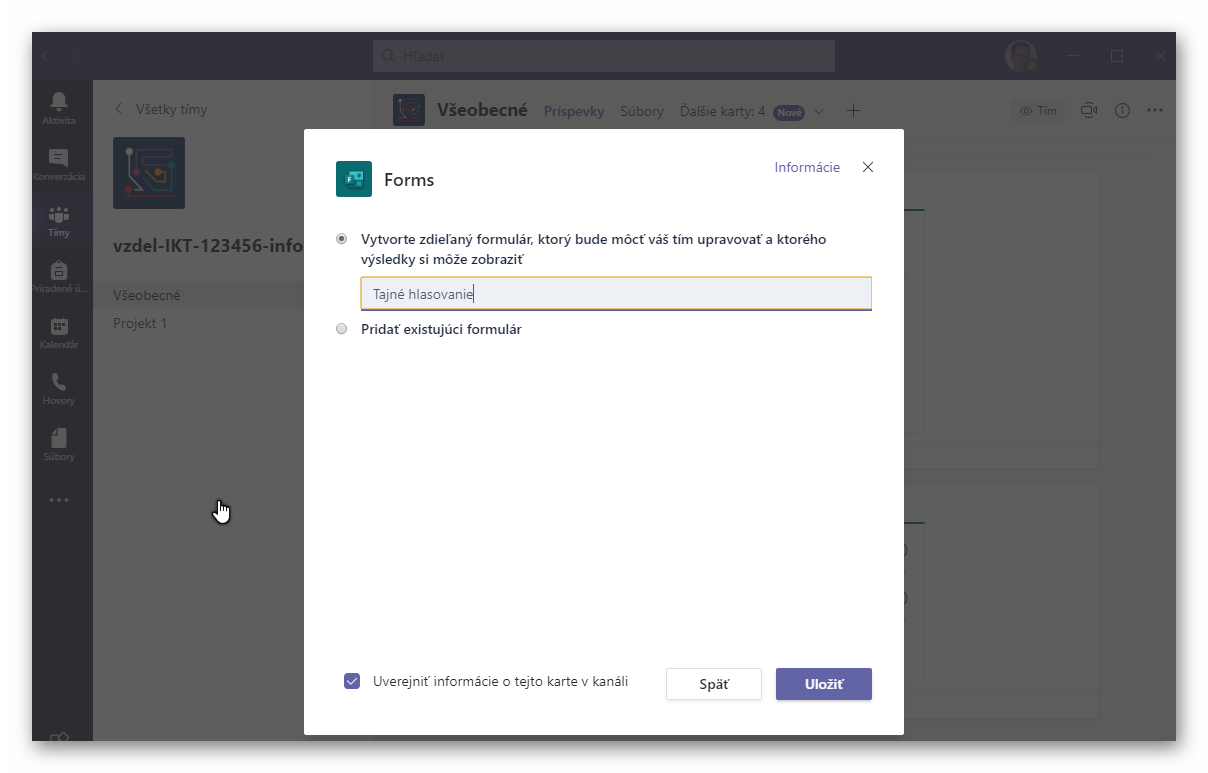
Task: Click the Späť button
Action: (x=713, y=684)
